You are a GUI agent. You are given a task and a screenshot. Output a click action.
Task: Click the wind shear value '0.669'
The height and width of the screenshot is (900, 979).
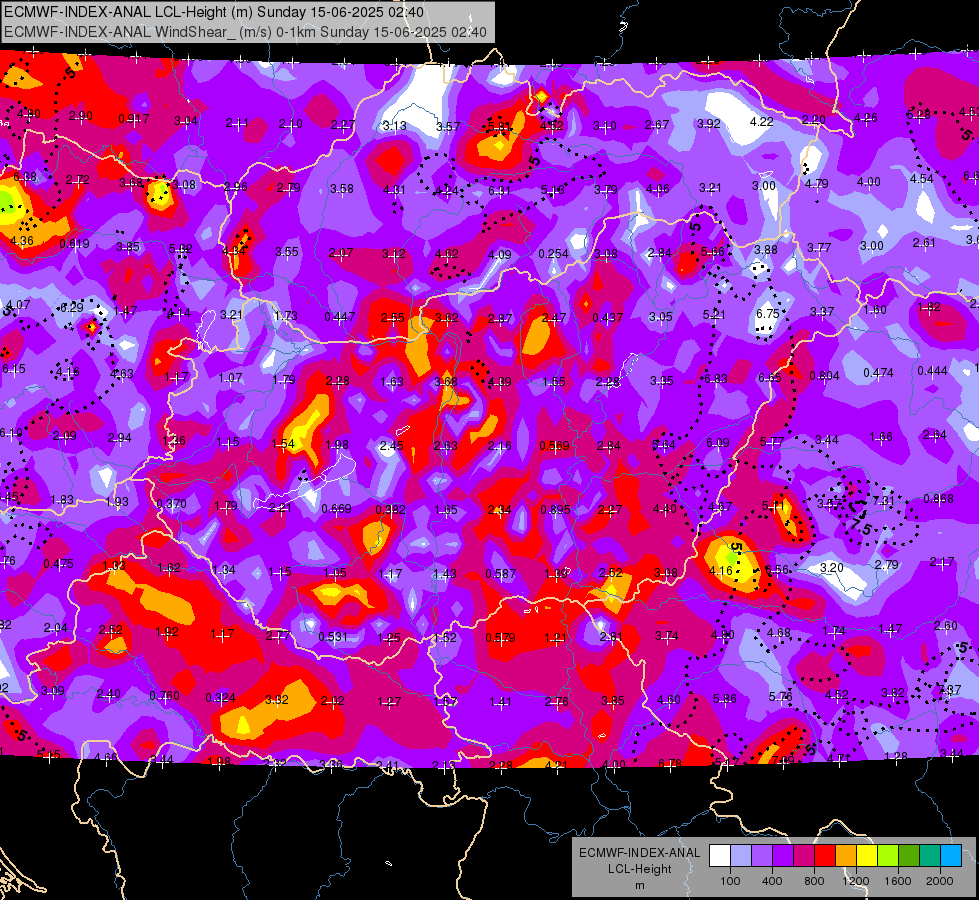click(337, 509)
